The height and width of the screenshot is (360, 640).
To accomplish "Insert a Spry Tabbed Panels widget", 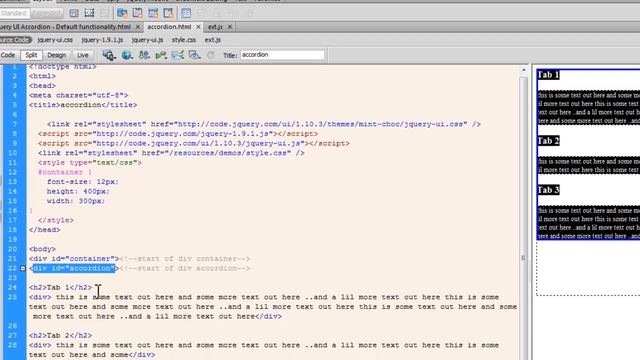I will 138,13.
